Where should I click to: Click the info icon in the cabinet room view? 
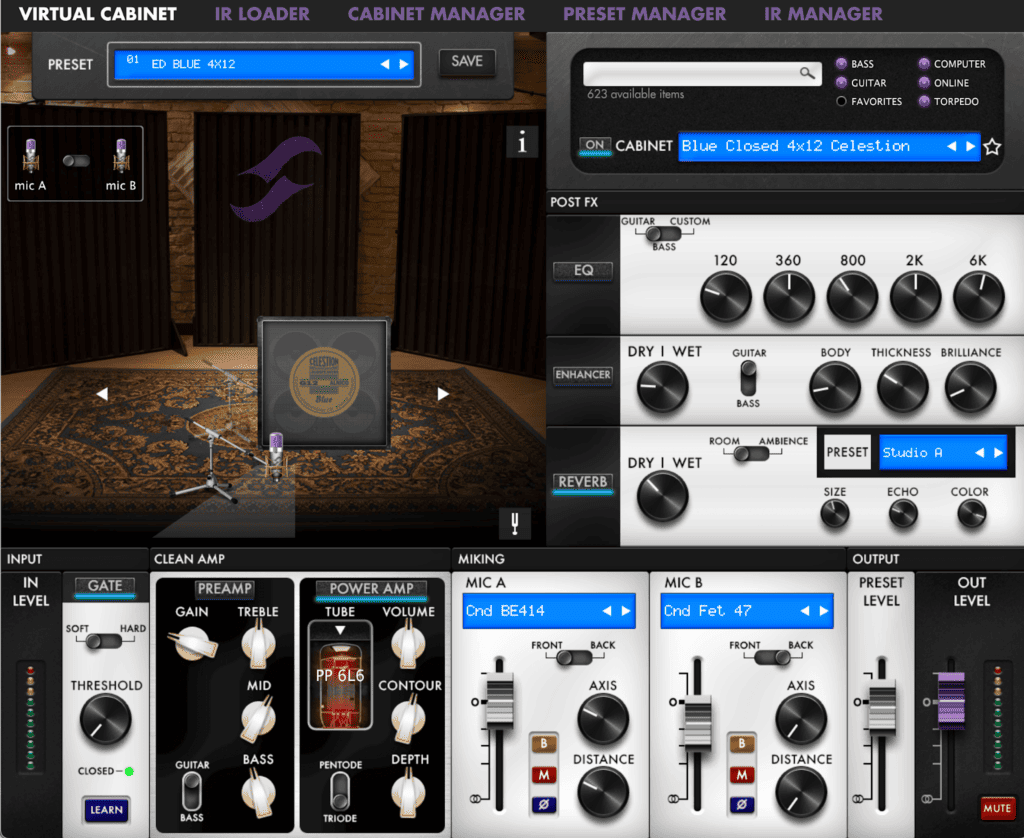(x=522, y=142)
